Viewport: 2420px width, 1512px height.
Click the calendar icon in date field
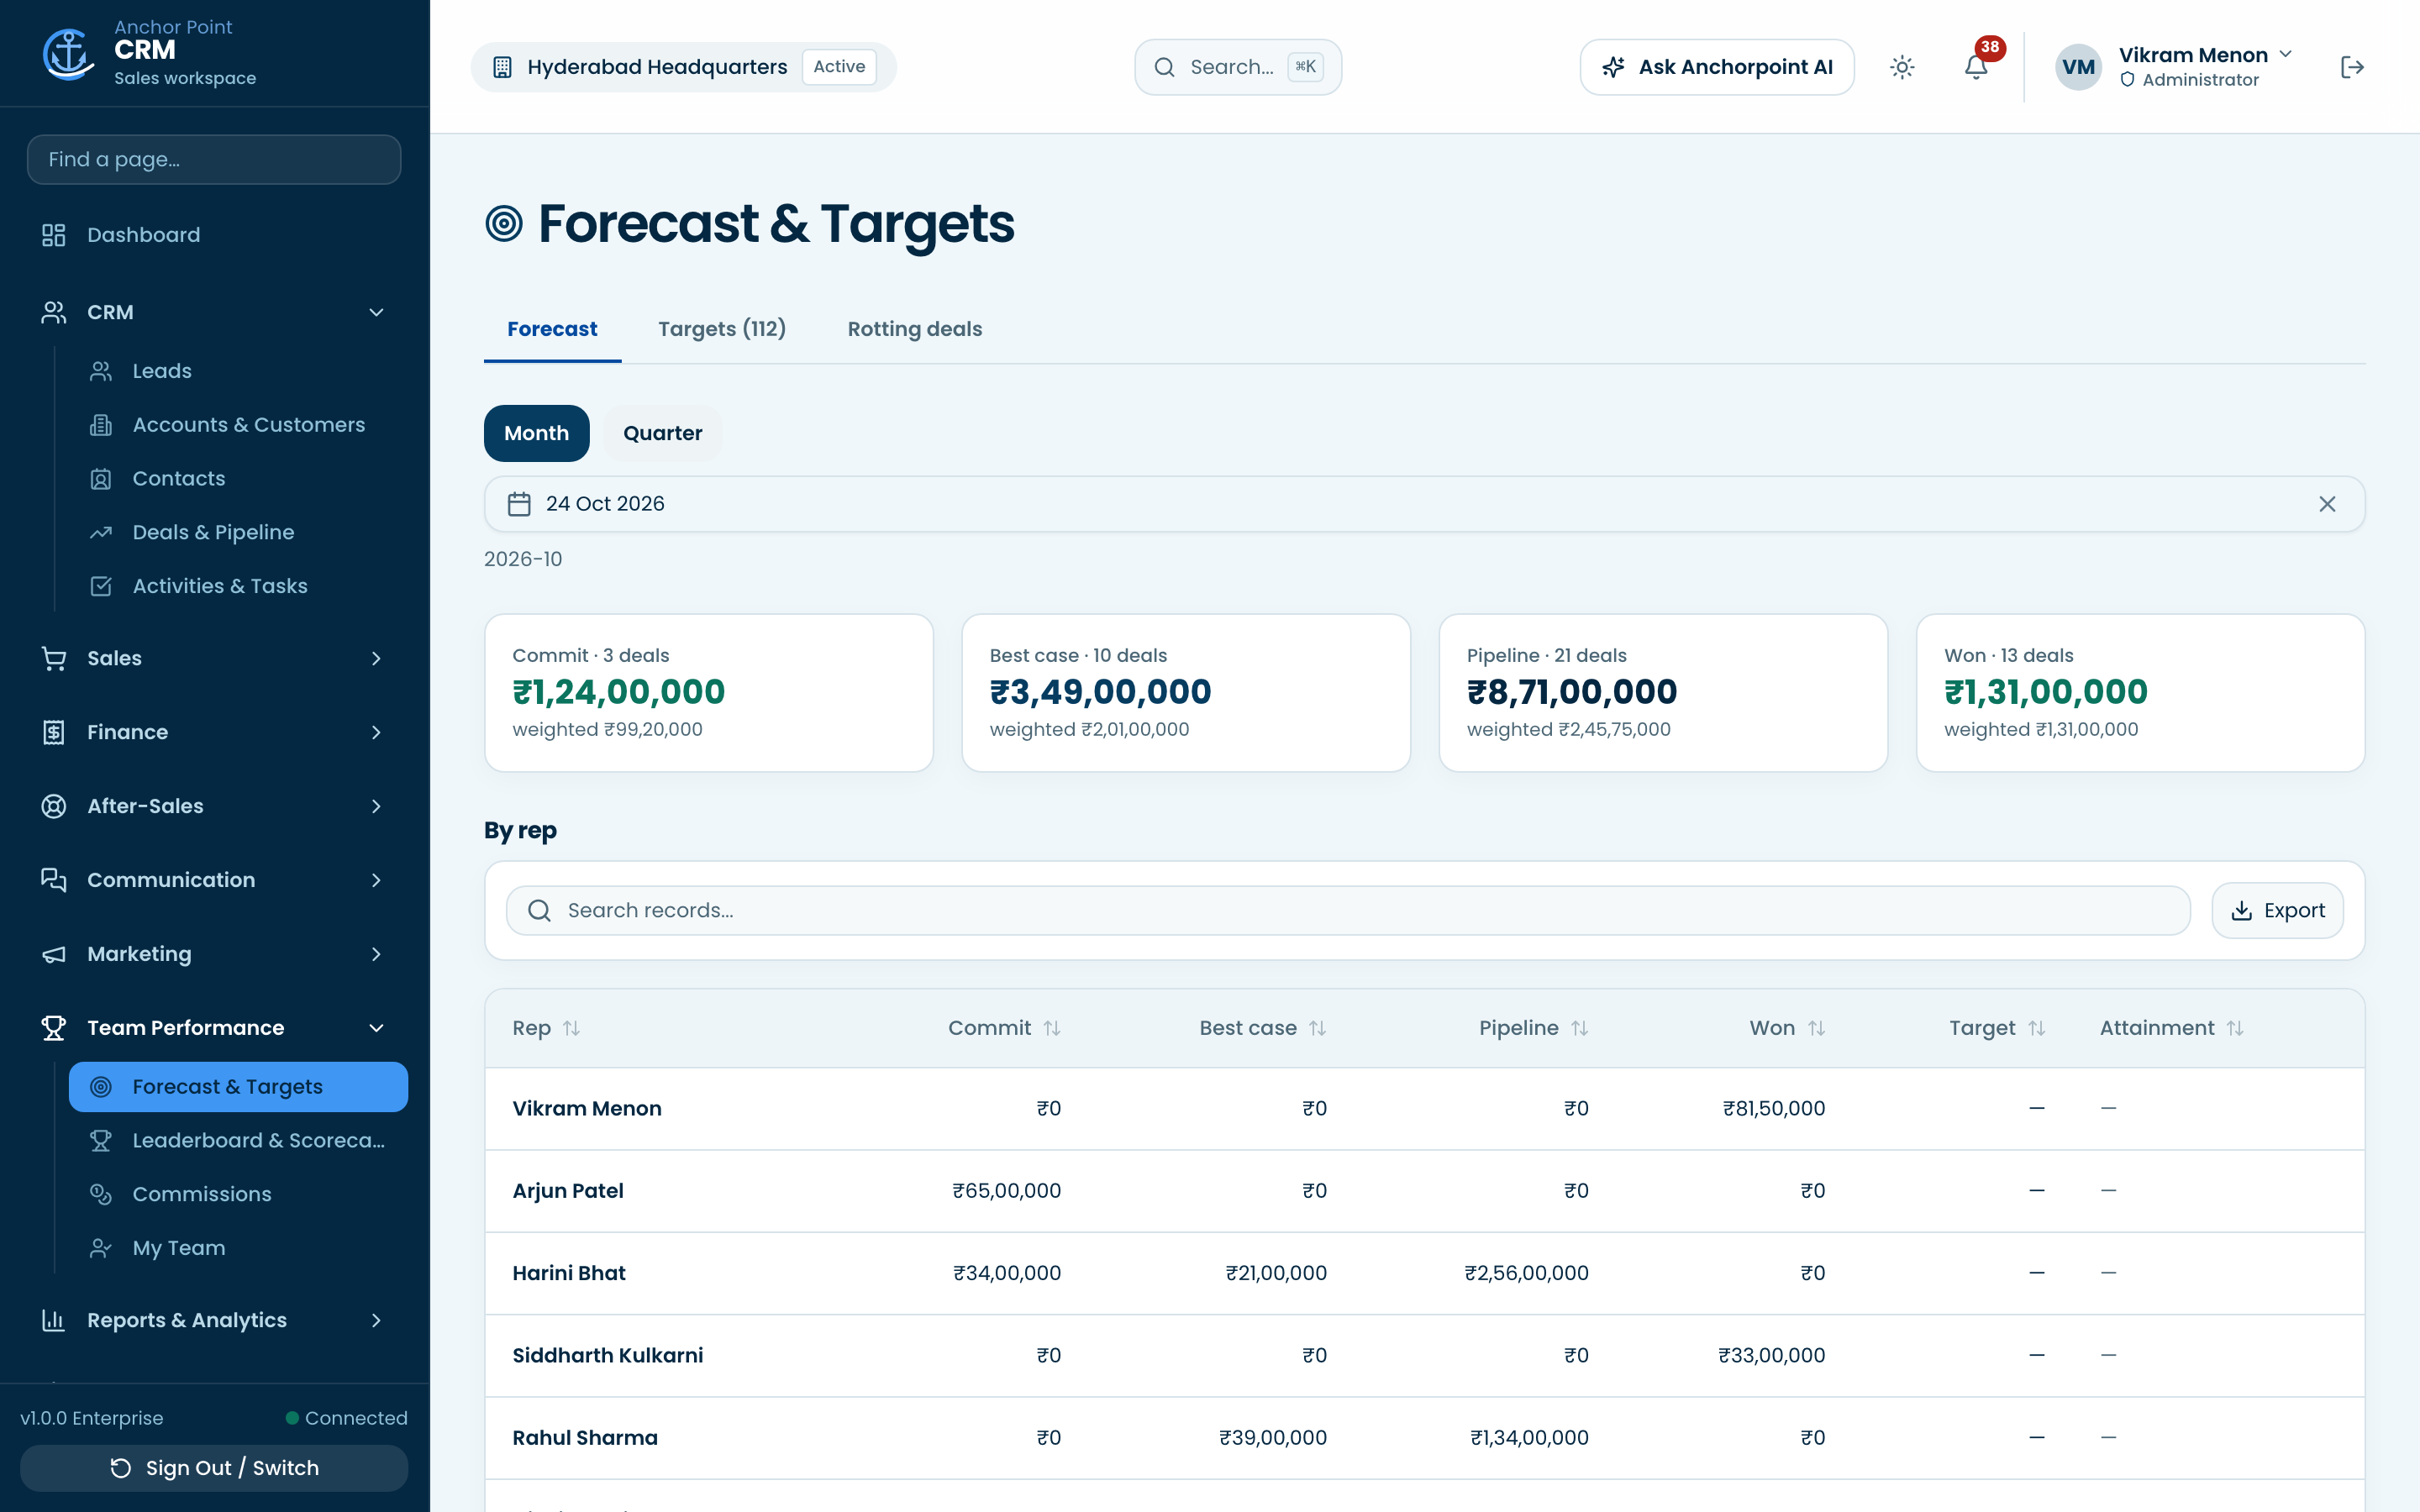pyautogui.click(x=519, y=504)
